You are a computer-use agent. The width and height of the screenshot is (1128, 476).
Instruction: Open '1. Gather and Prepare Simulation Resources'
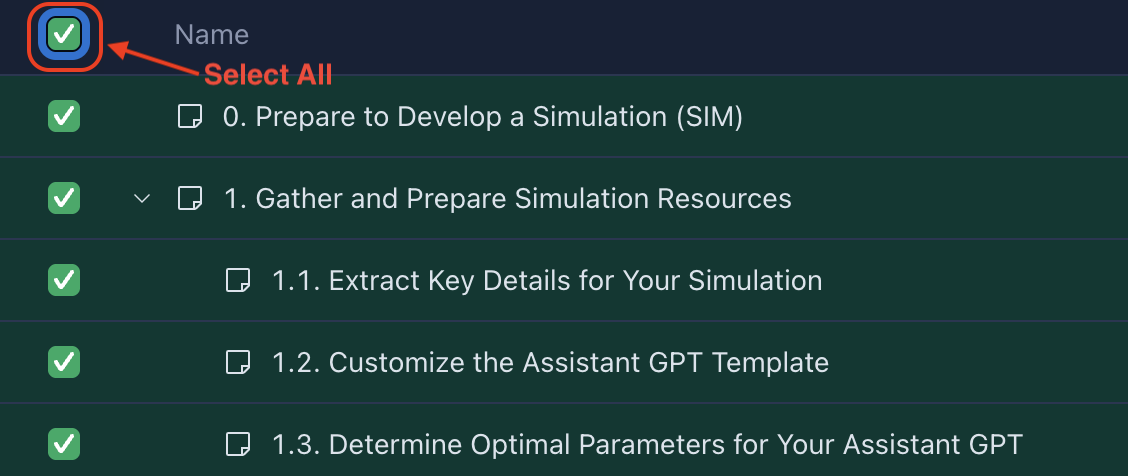pyautogui.click(x=508, y=198)
